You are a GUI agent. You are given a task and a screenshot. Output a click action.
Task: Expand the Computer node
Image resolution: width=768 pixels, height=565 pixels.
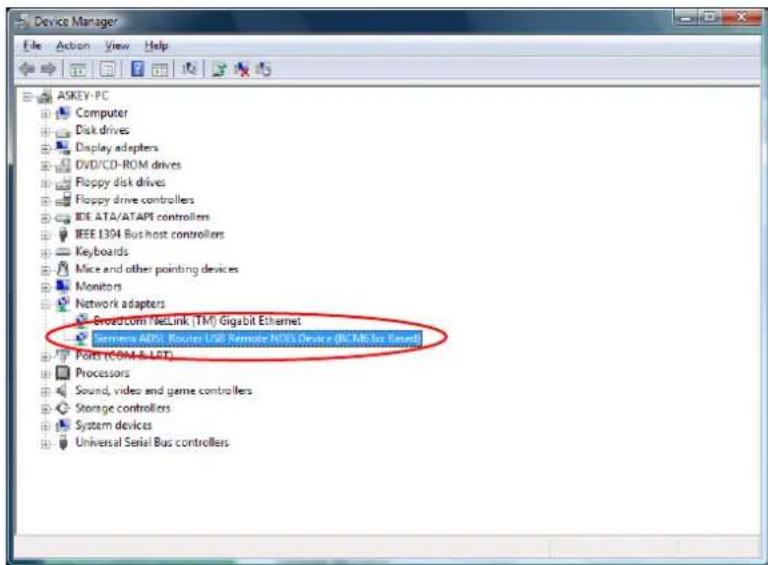(x=45, y=114)
